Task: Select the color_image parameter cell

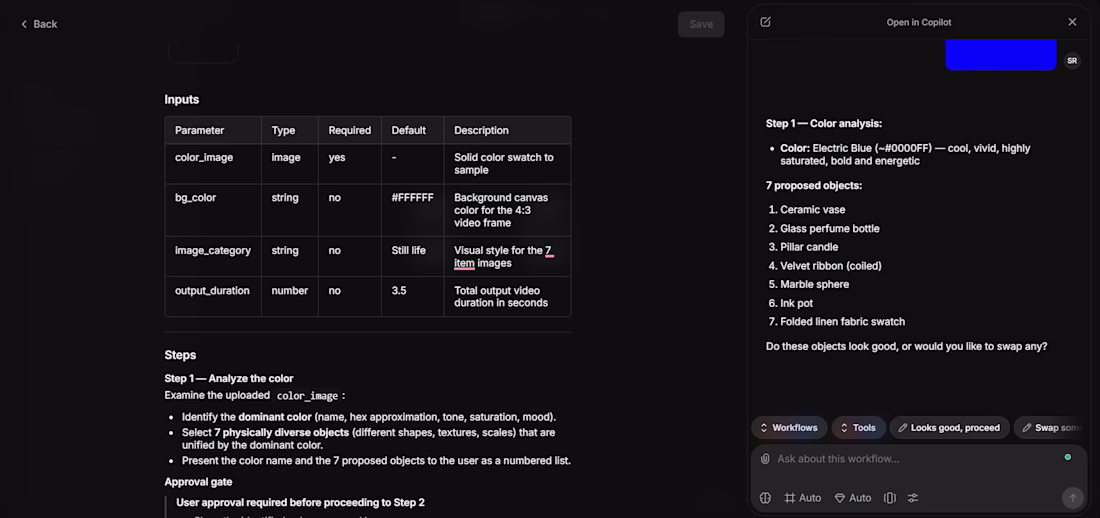Action: [x=203, y=158]
